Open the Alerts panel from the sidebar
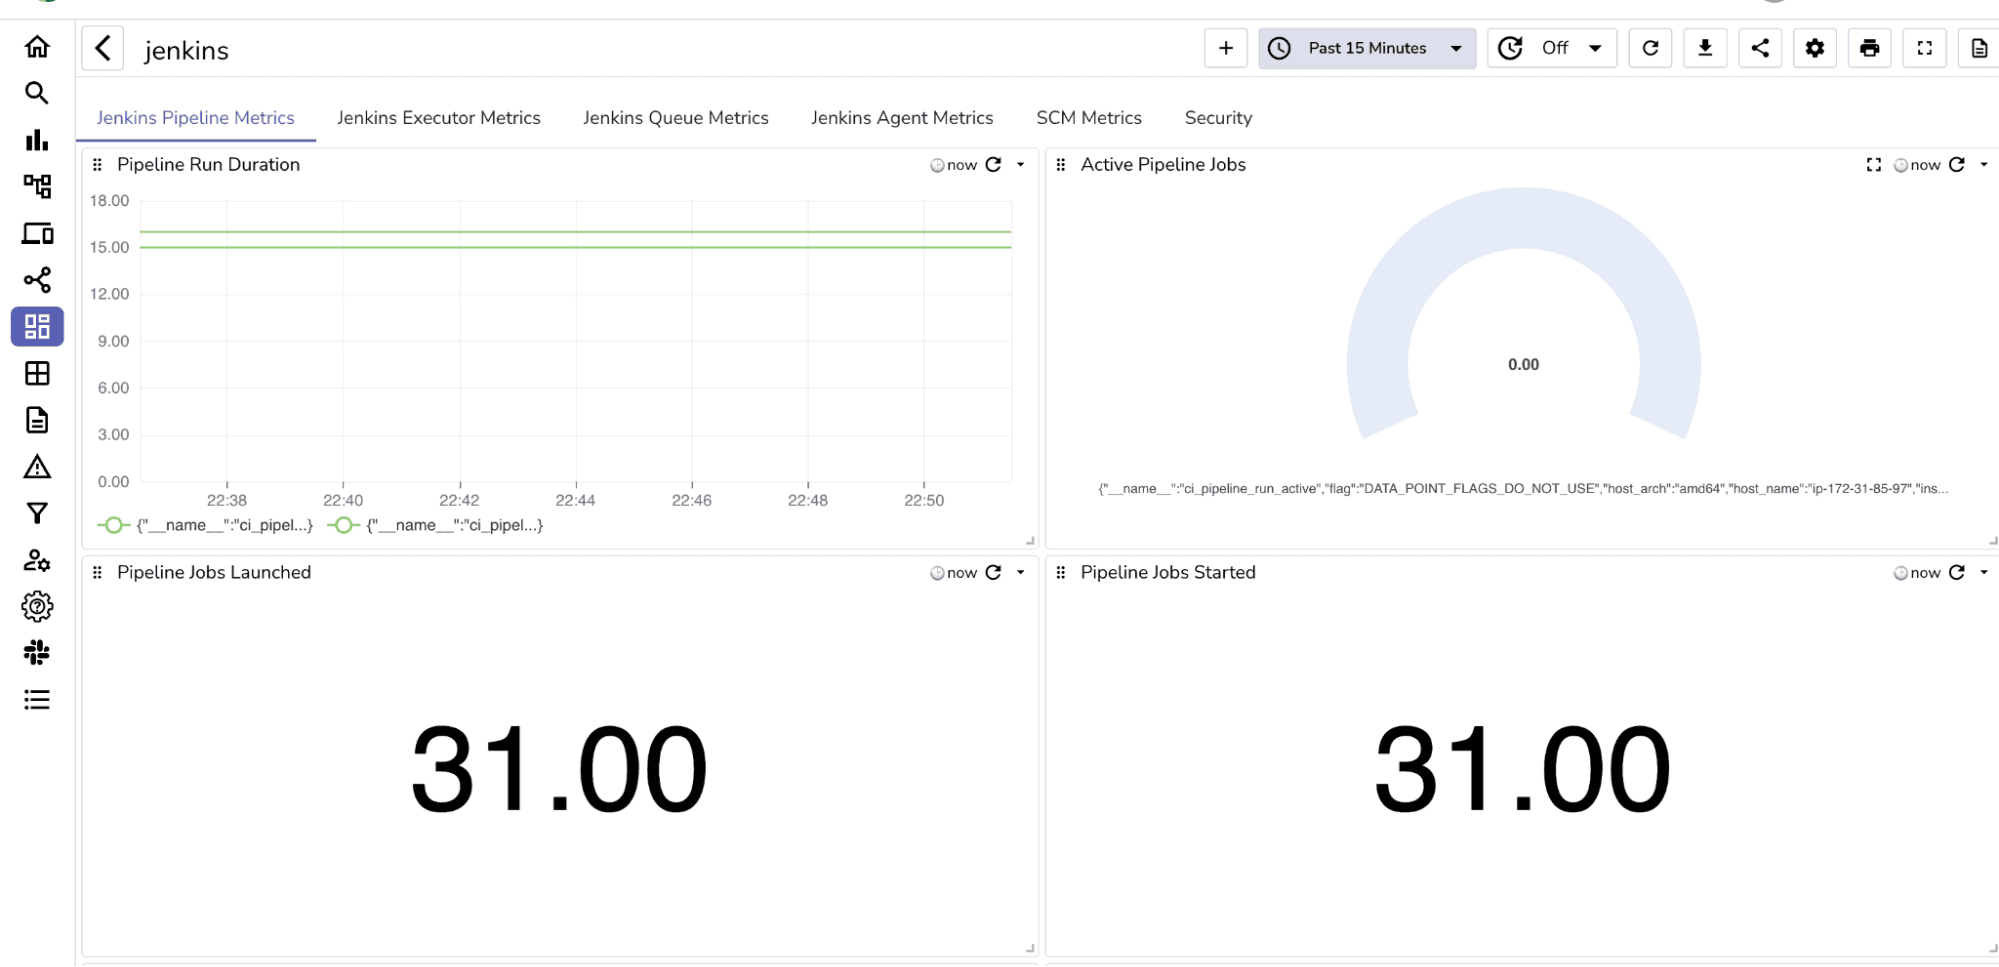Image resolution: width=1999 pixels, height=967 pixels. tap(37, 467)
